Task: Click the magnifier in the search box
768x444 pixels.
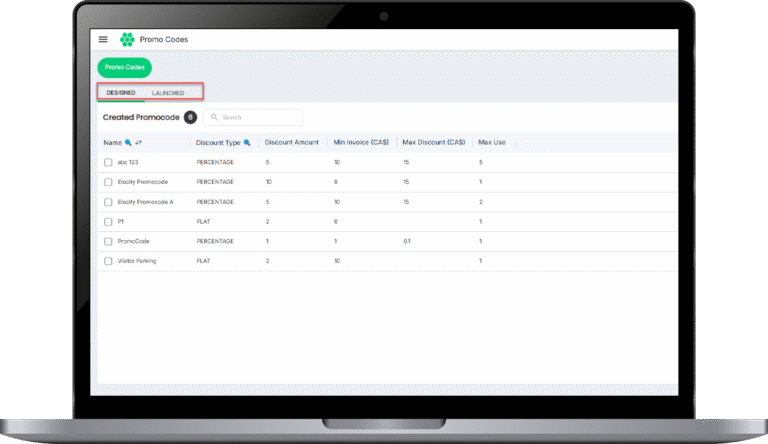Action: [x=213, y=117]
